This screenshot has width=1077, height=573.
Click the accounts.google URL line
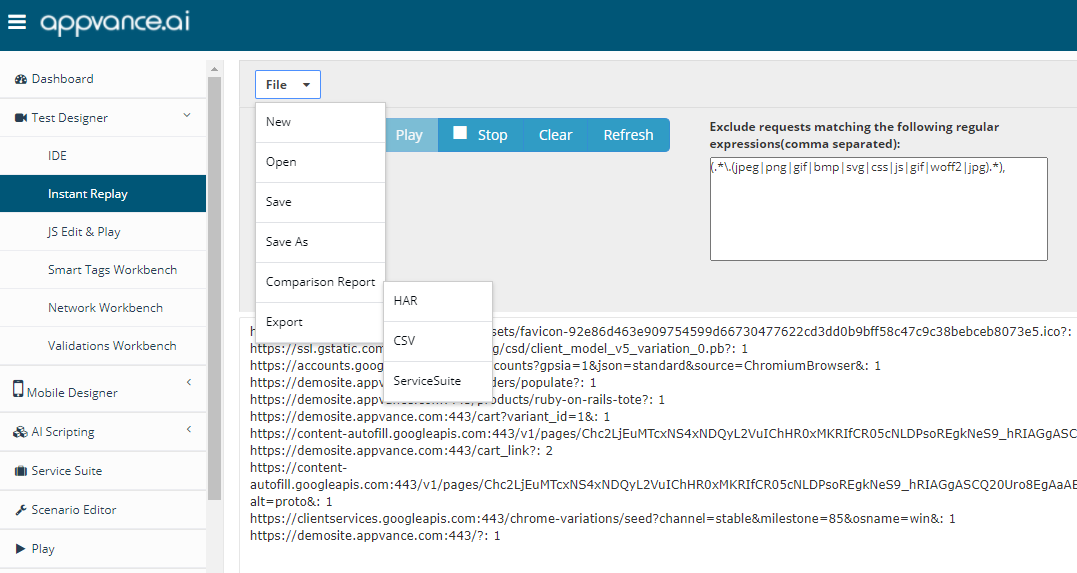687,366
